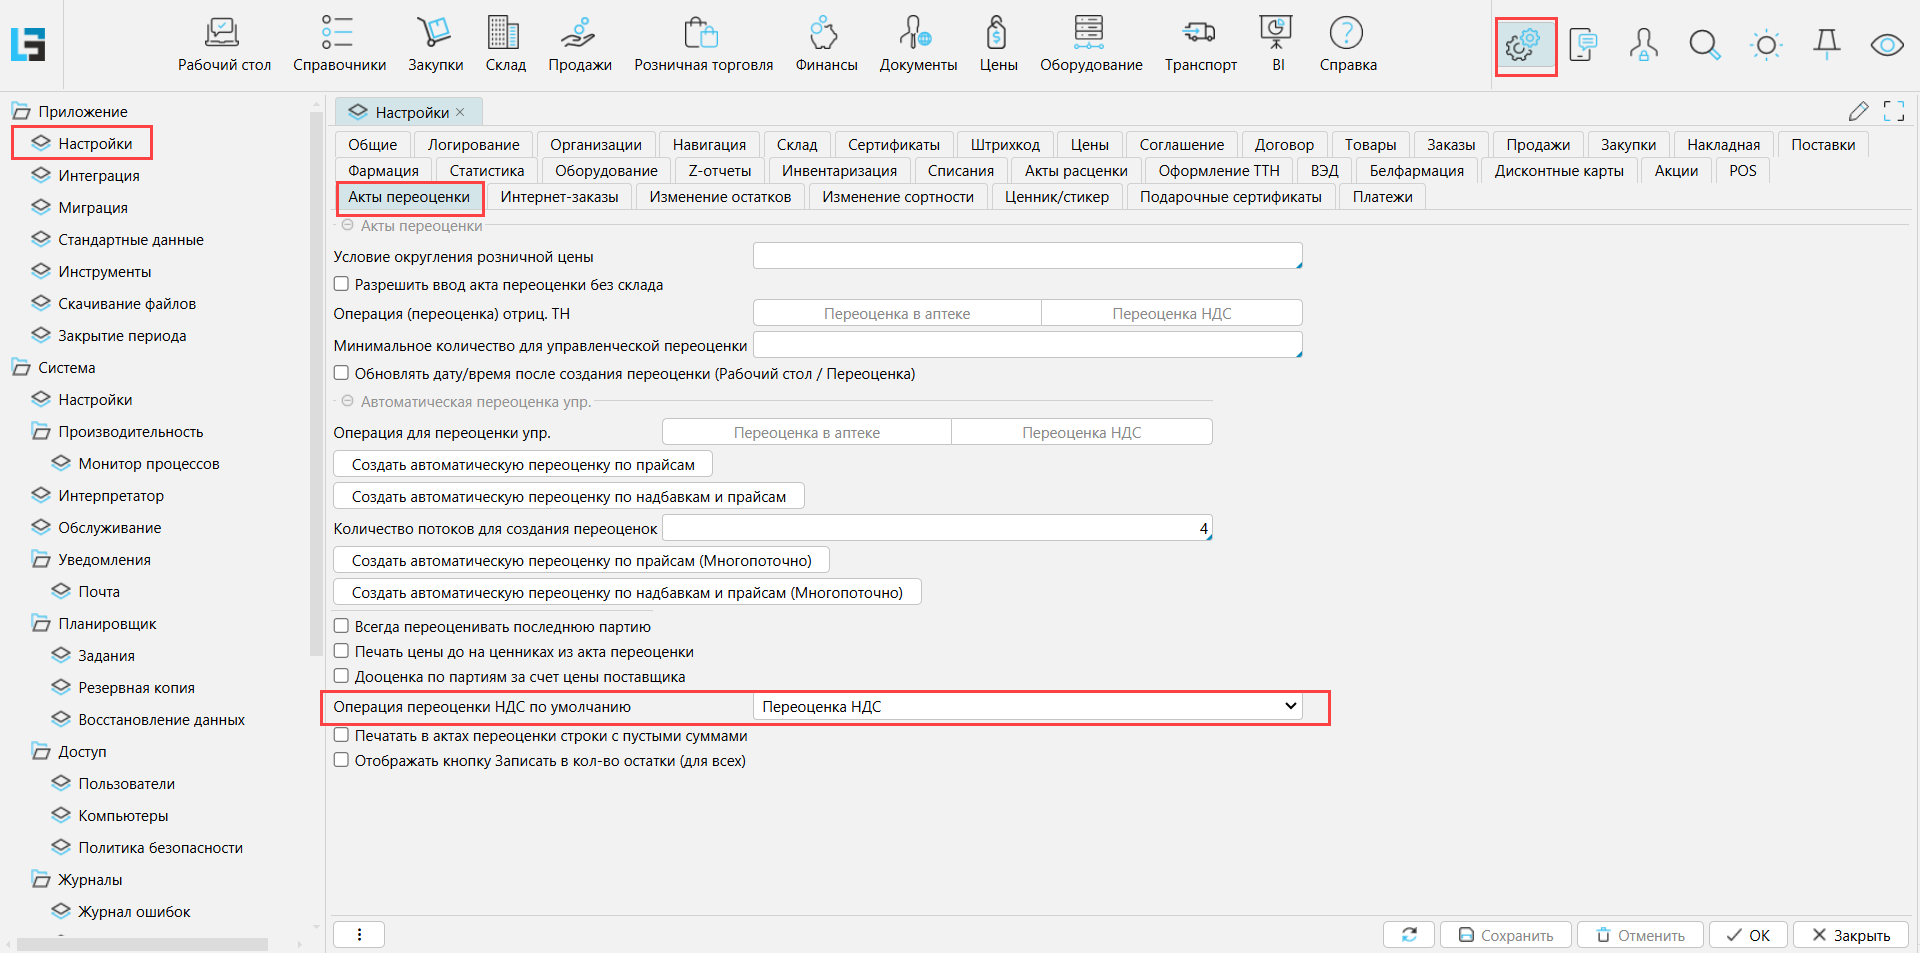The height and width of the screenshot is (953, 1920).
Task: Collapse the Планировщик folder in the tree
Action: pyautogui.click(x=41, y=624)
